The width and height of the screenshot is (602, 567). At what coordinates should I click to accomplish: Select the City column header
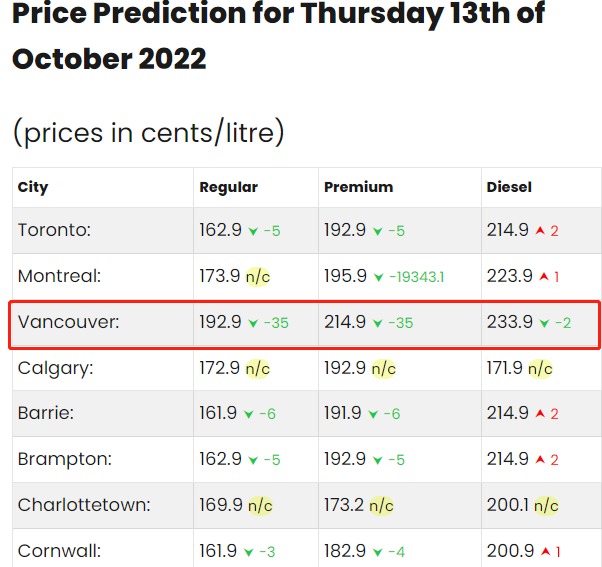pyautogui.click(x=33, y=187)
